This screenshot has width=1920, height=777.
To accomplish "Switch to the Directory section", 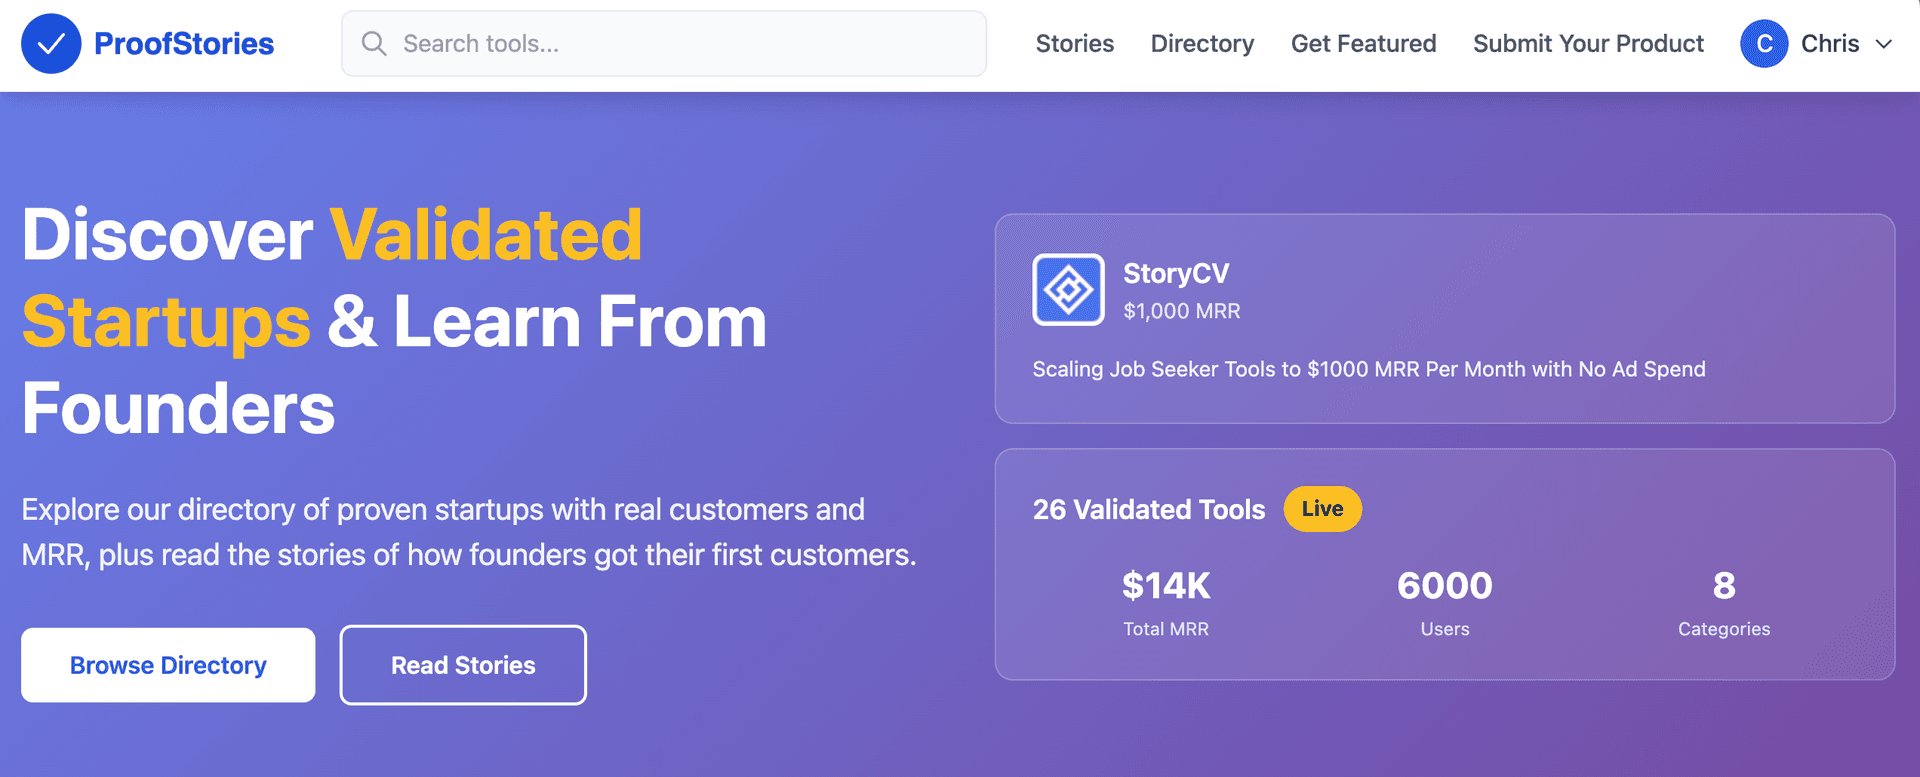I will click(x=1202, y=43).
